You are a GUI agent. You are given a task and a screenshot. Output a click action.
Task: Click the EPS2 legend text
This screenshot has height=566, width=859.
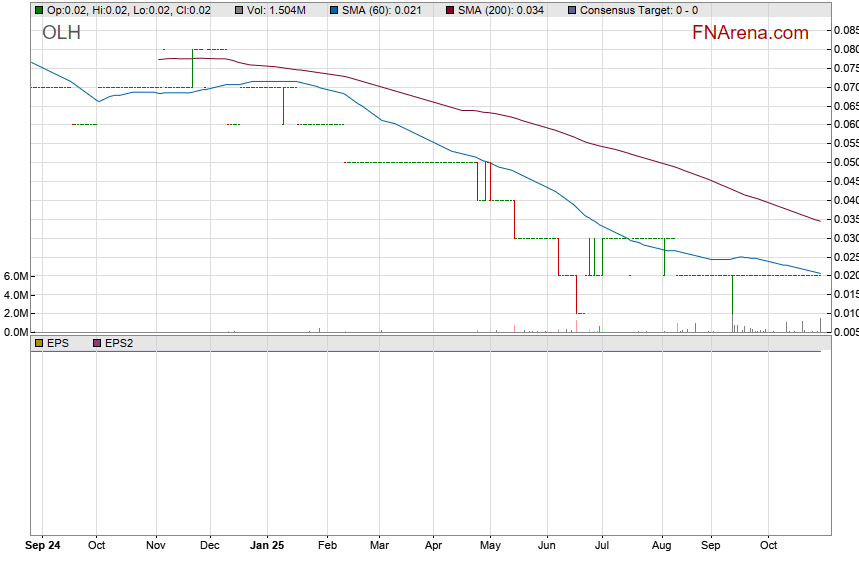pyautogui.click(x=119, y=343)
